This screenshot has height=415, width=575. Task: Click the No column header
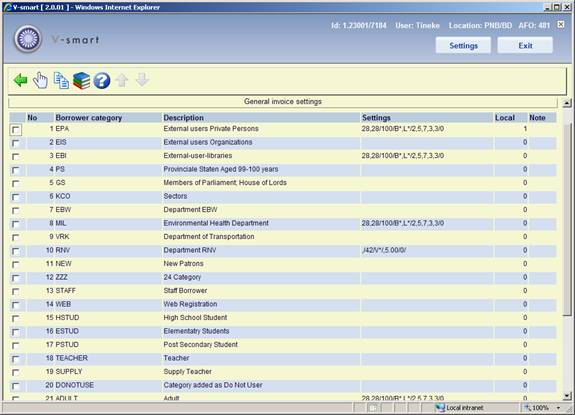pyautogui.click(x=32, y=118)
